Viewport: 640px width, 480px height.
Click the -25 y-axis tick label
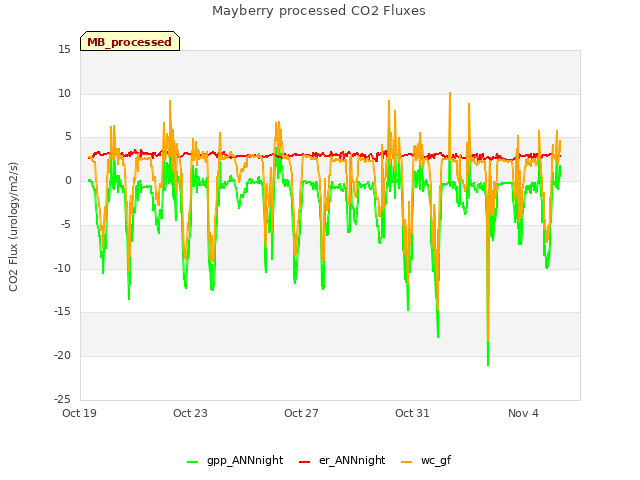tap(62, 399)
